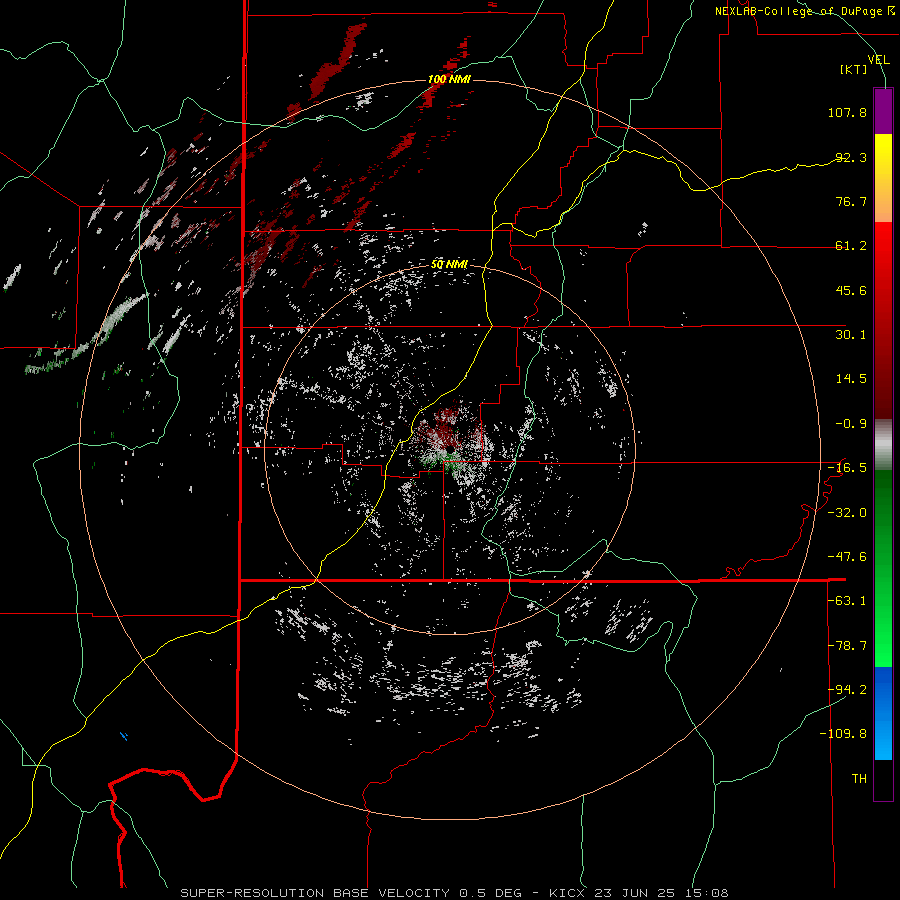900x900 pixels.
Task: Click the blue segment of the velocity color bar
Action: (883, 713)
